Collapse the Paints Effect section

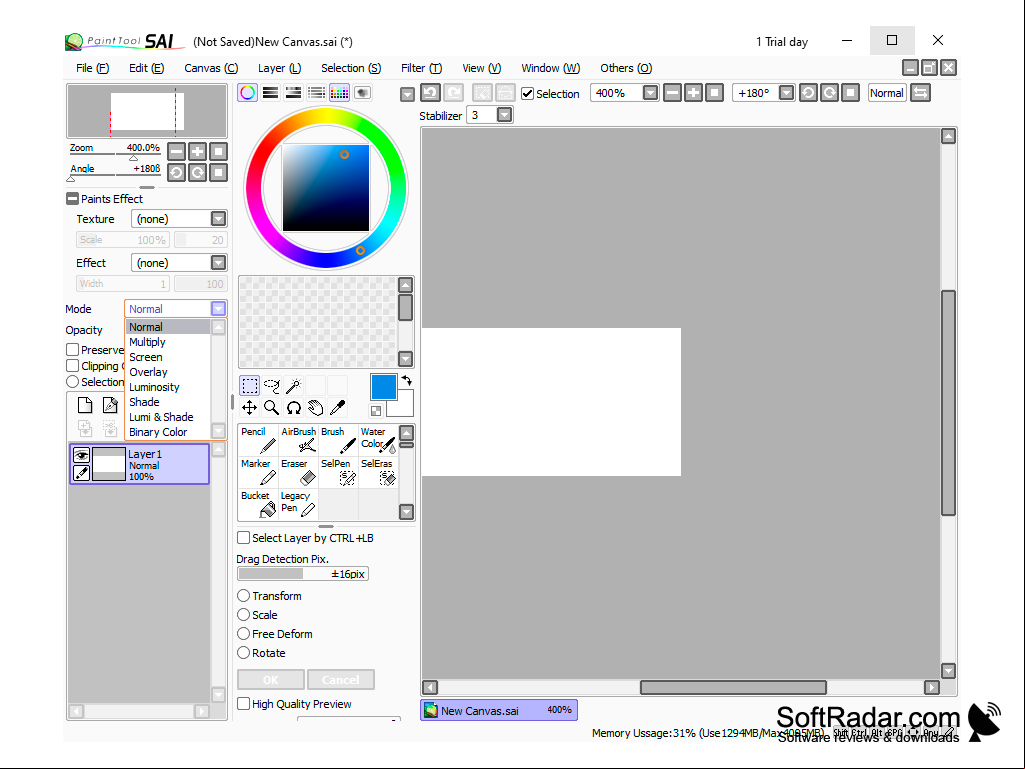click(x=73, y=199)
